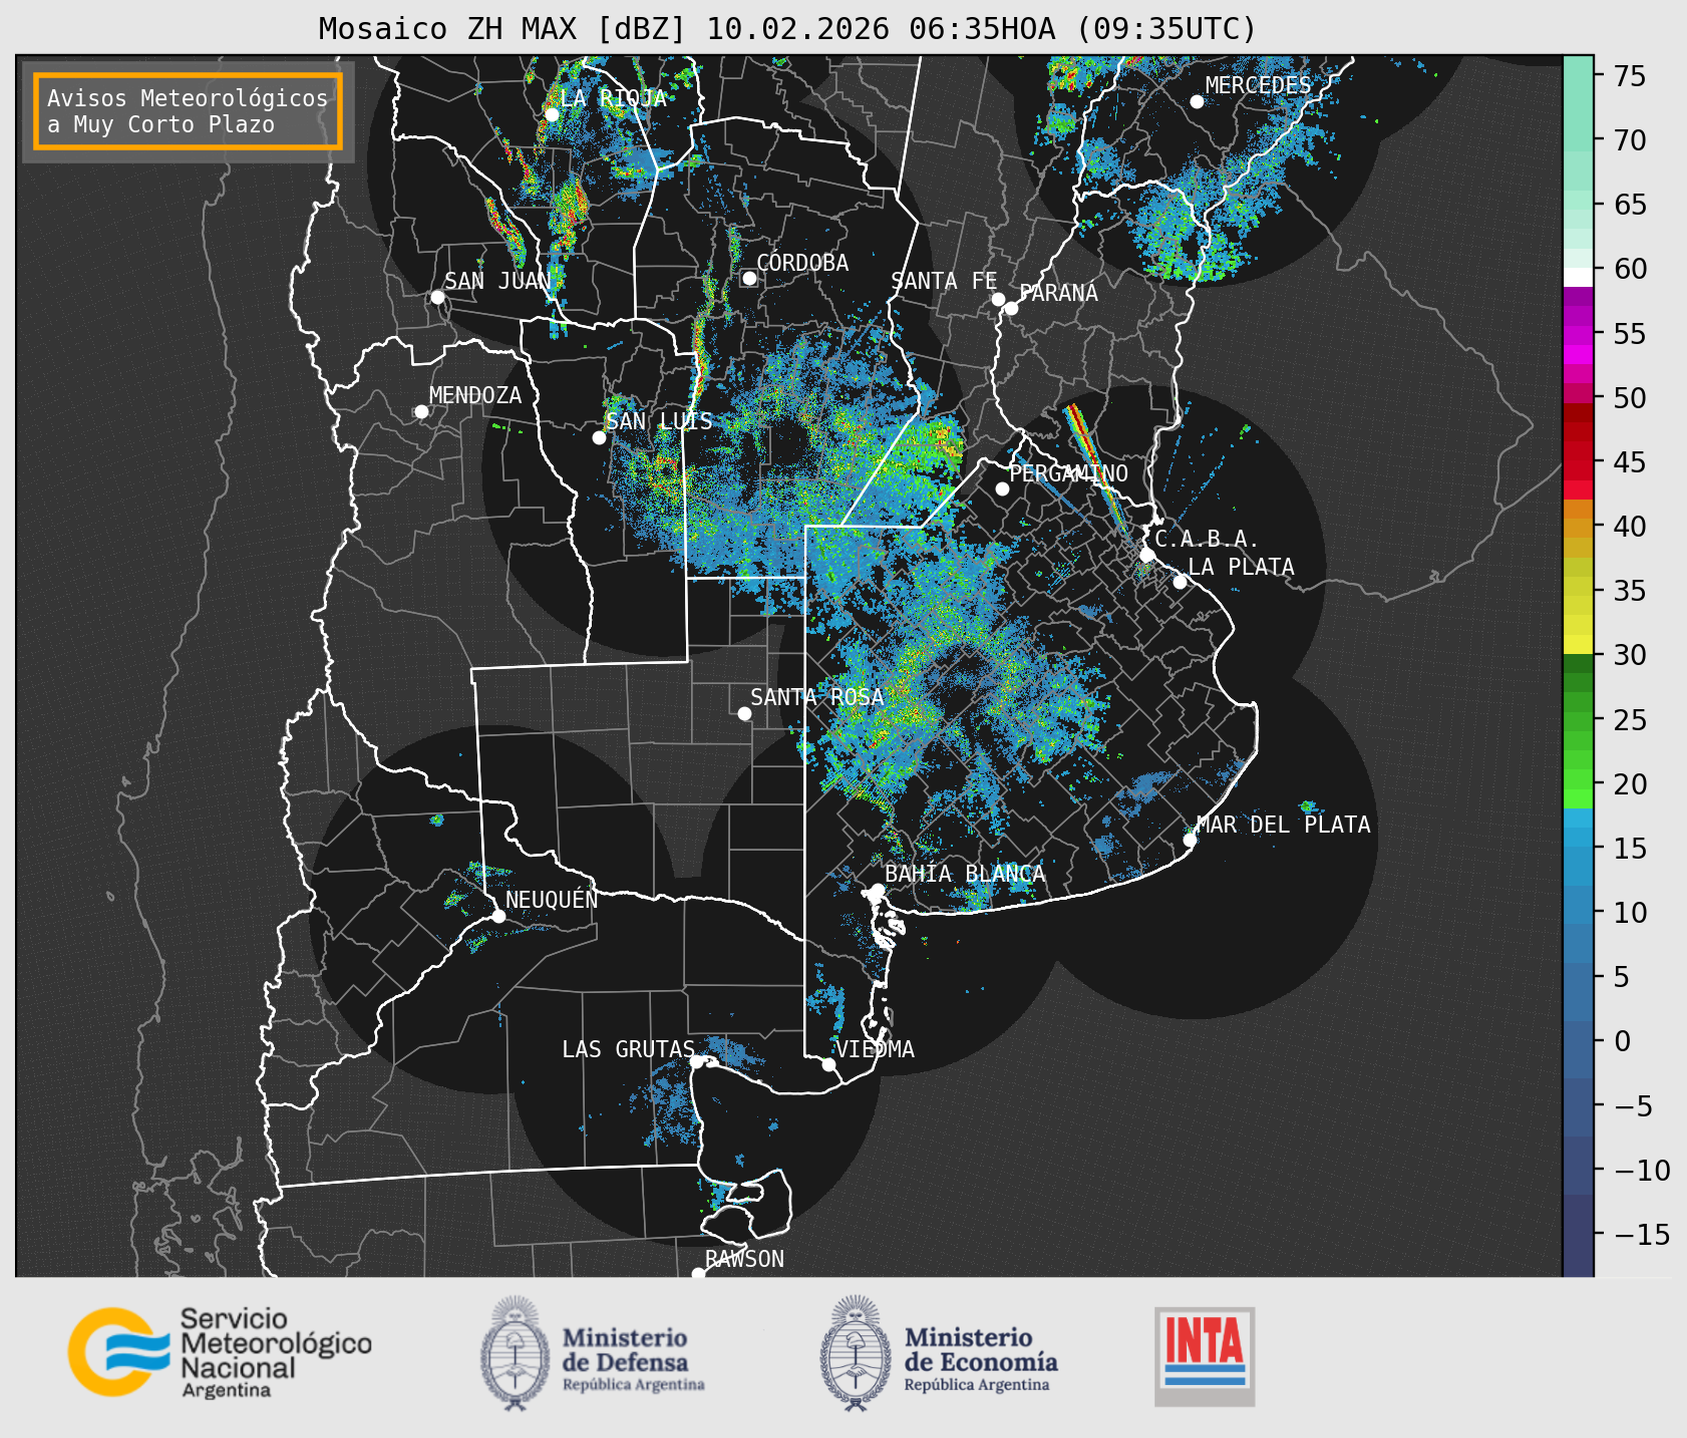Image resolution: width=1687 pixels, height=1438 pixels.
Task: Click the MENDOZA city marker dot
Action: tap(421, 411)
